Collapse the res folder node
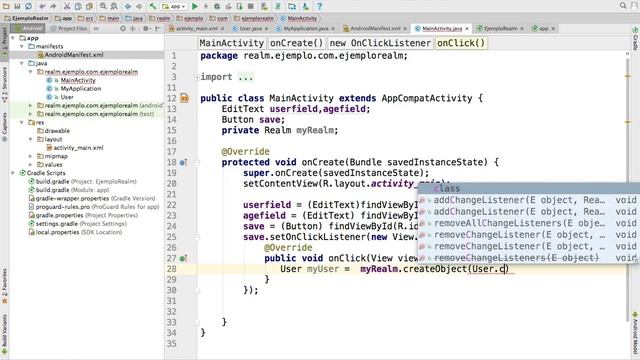This screenshot has width=640, height=360. pos(22,122)
